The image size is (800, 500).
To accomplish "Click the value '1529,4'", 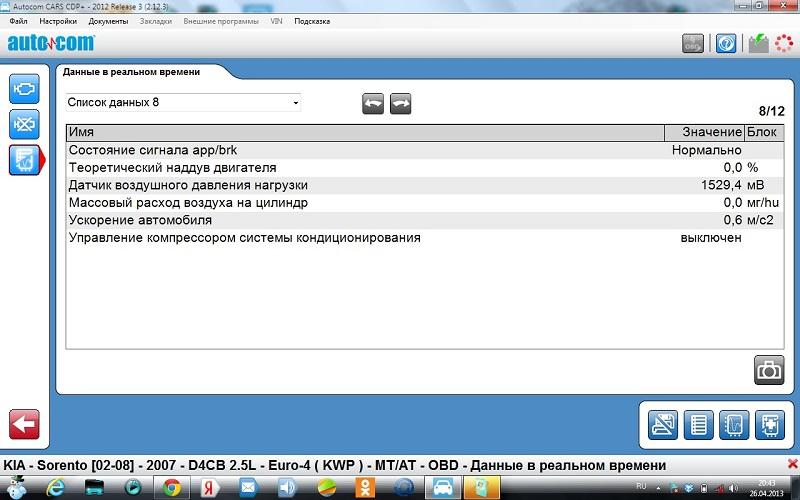I will tap(721, 185).
